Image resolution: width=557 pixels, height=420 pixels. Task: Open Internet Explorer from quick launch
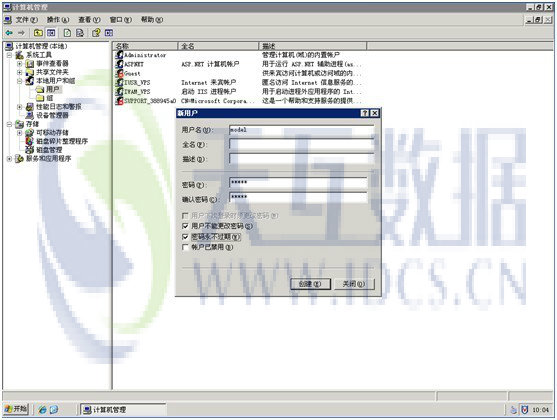coord(42,410)
